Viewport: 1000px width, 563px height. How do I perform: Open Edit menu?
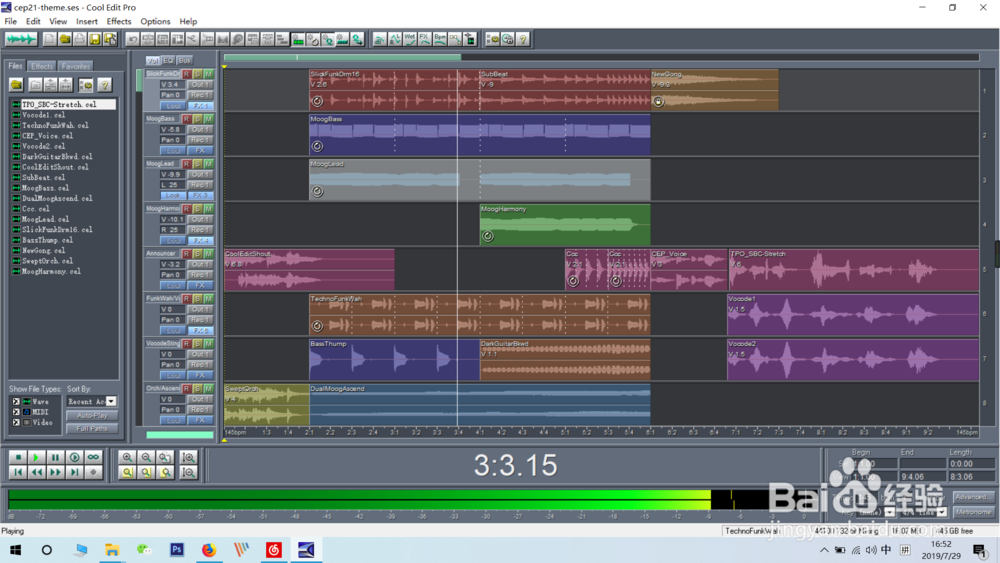pyautogui.click(x=33, y=22)
